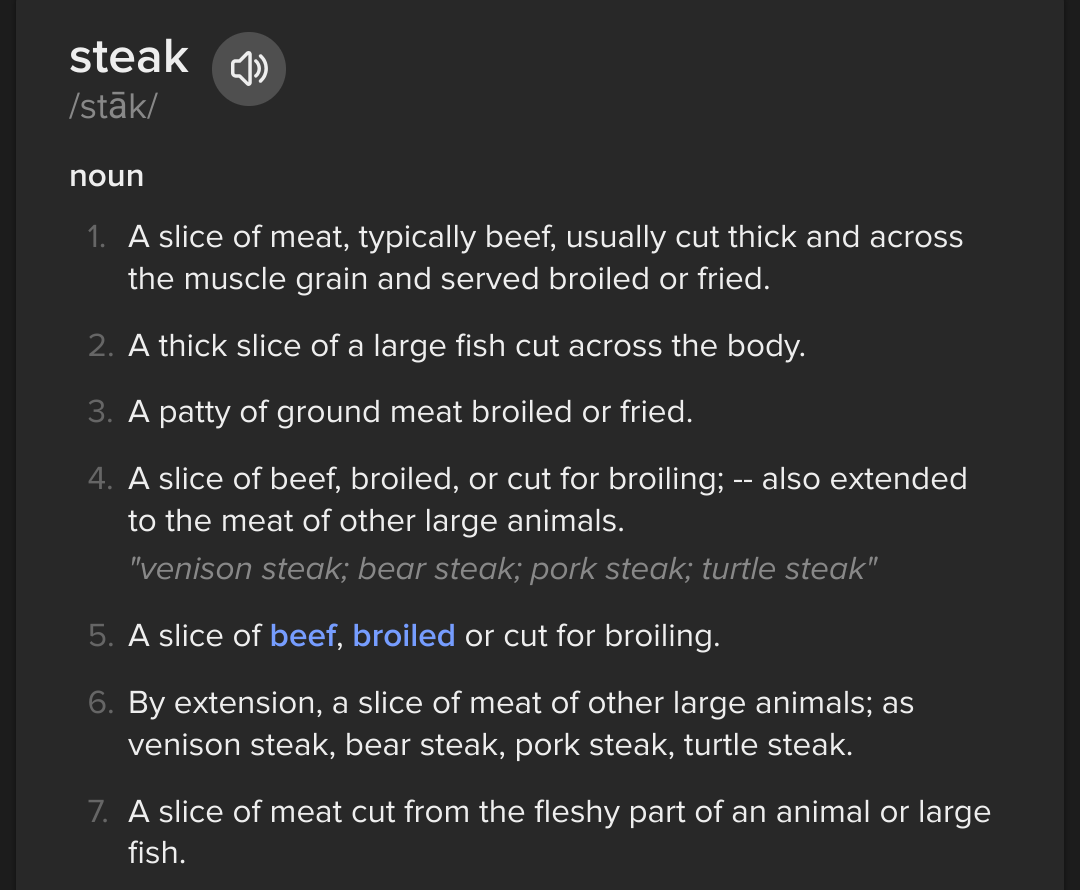Click the number 5 list marker

[x=99, y=635]
